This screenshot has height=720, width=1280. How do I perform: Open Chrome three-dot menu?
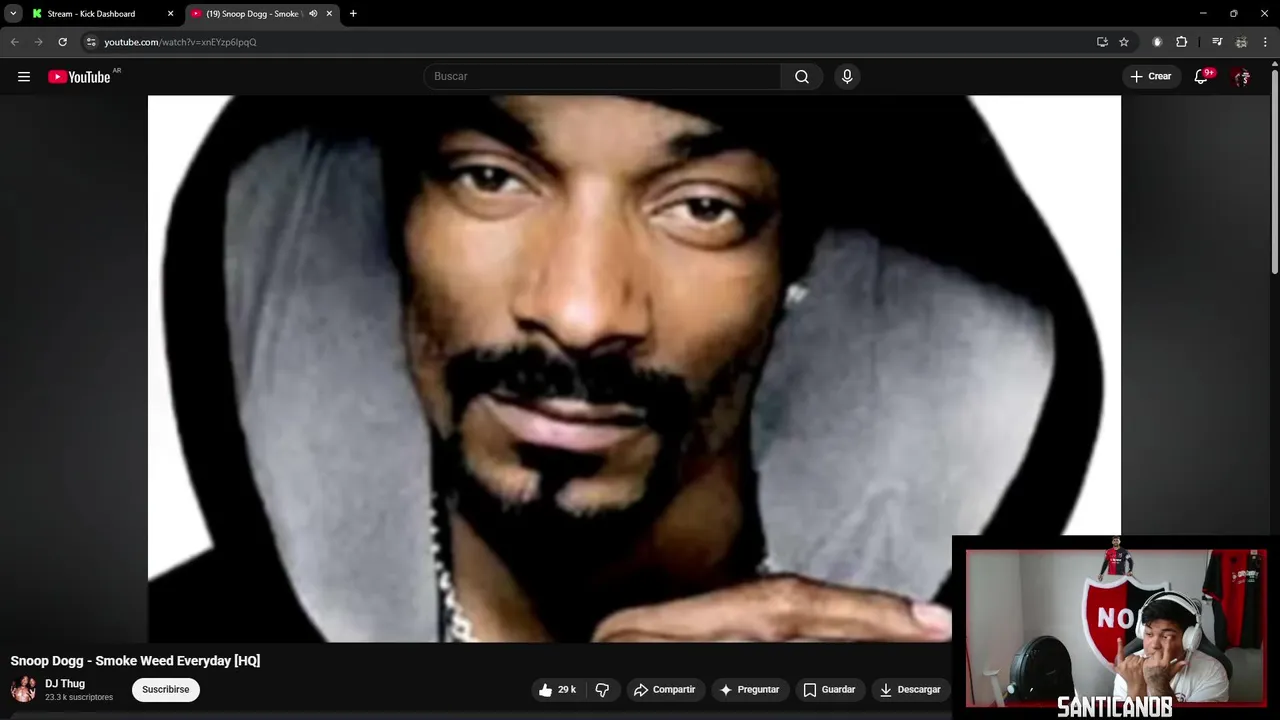(x=1265, y=42)
